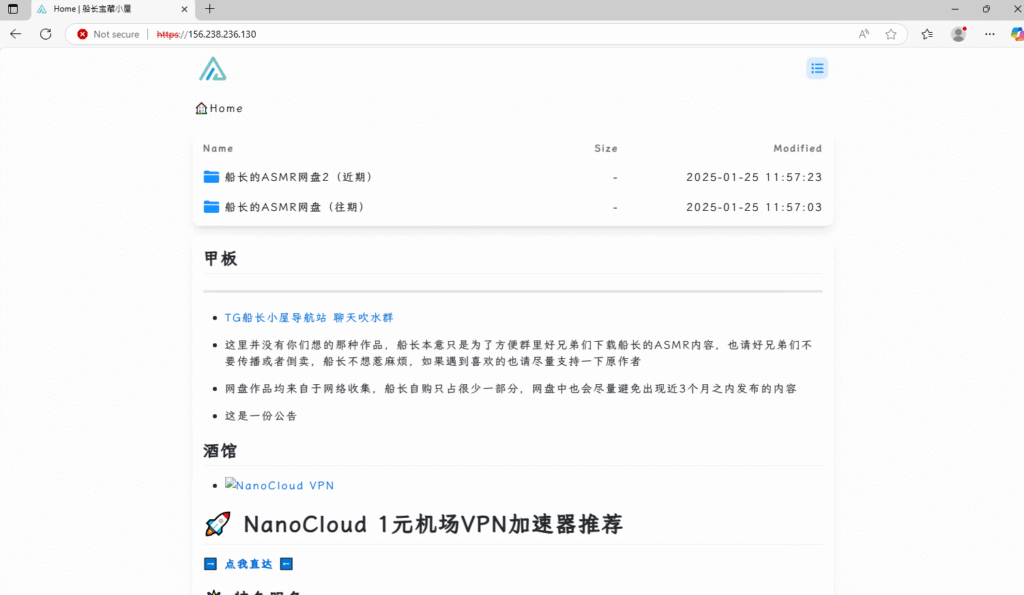Click the AList site logo

click(x=212, y=69)
